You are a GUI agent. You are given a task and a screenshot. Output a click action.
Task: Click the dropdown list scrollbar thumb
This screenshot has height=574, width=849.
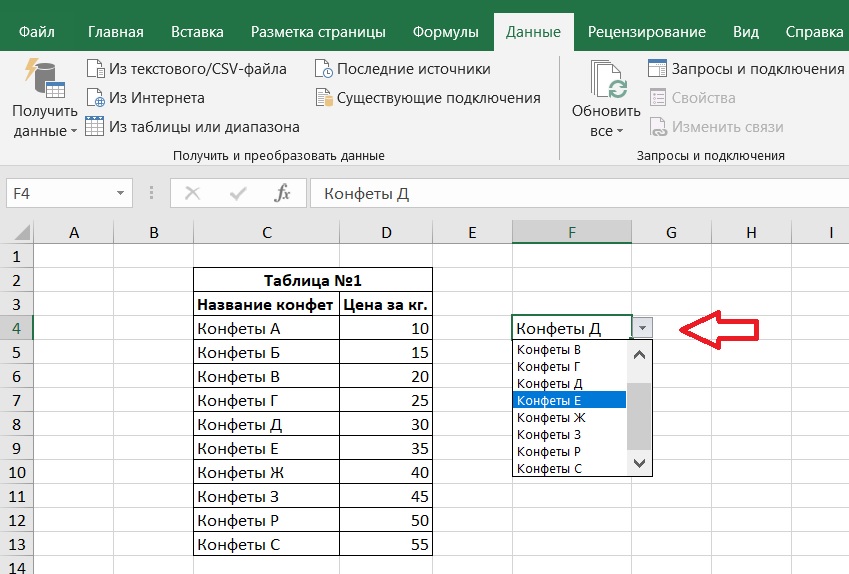pos(639,416)
